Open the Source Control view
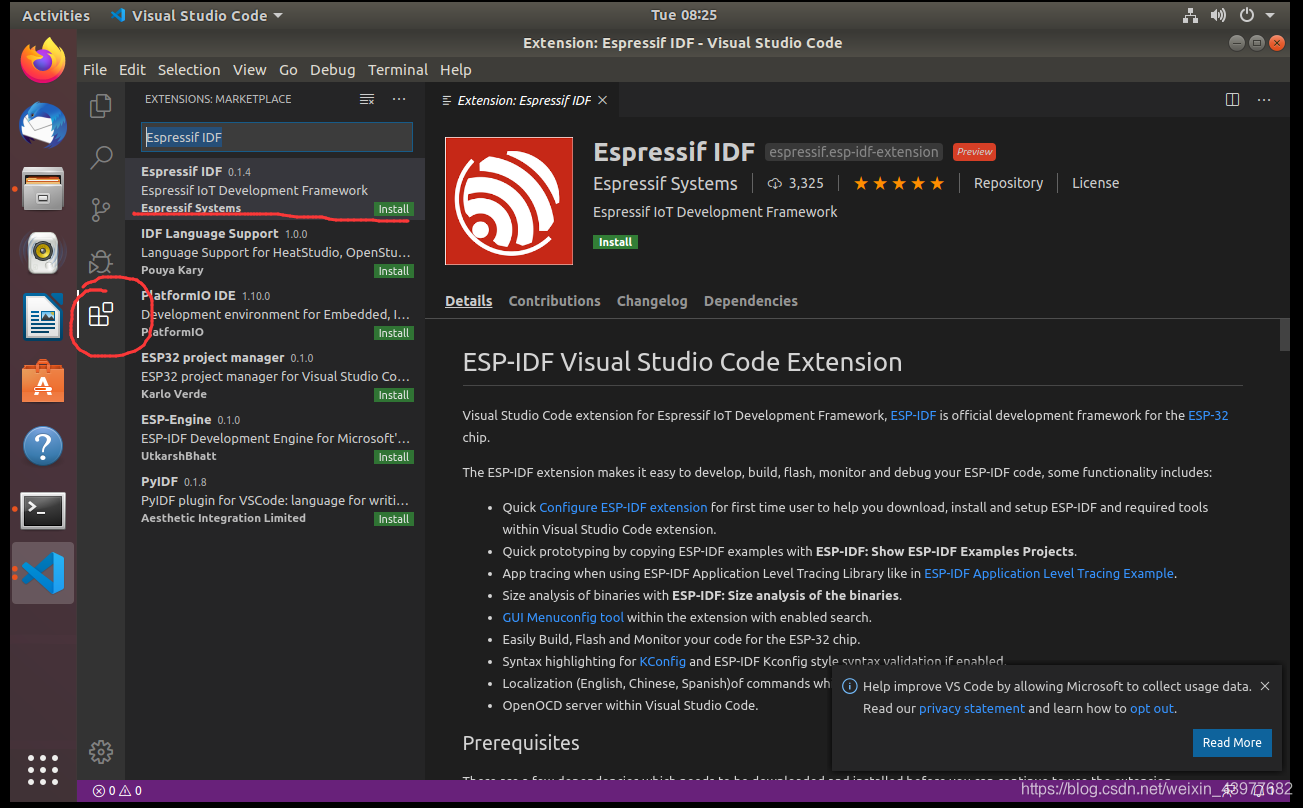 101,209
